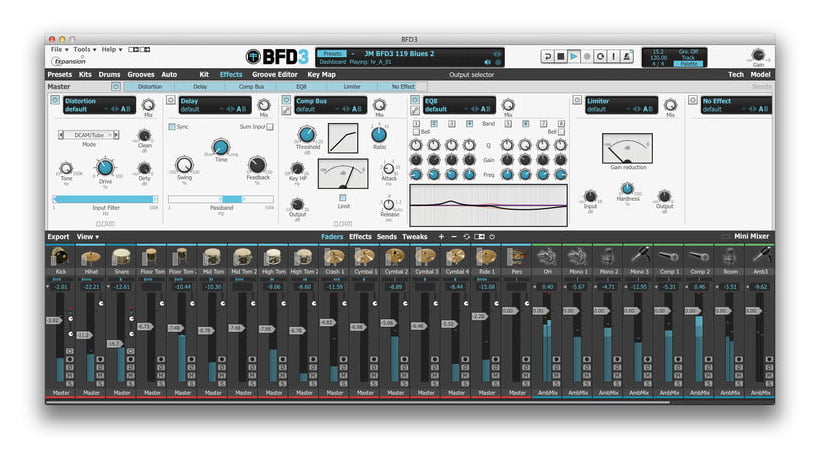Click the Comp Bus sidechain link icon
This screenshot has width=820, height=461.
click(x=286, y=110)
